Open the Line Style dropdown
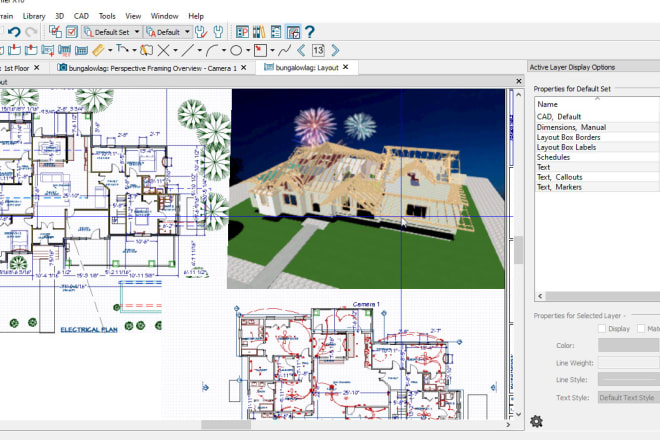Screen dimensions: 660x440 [629, 380]
